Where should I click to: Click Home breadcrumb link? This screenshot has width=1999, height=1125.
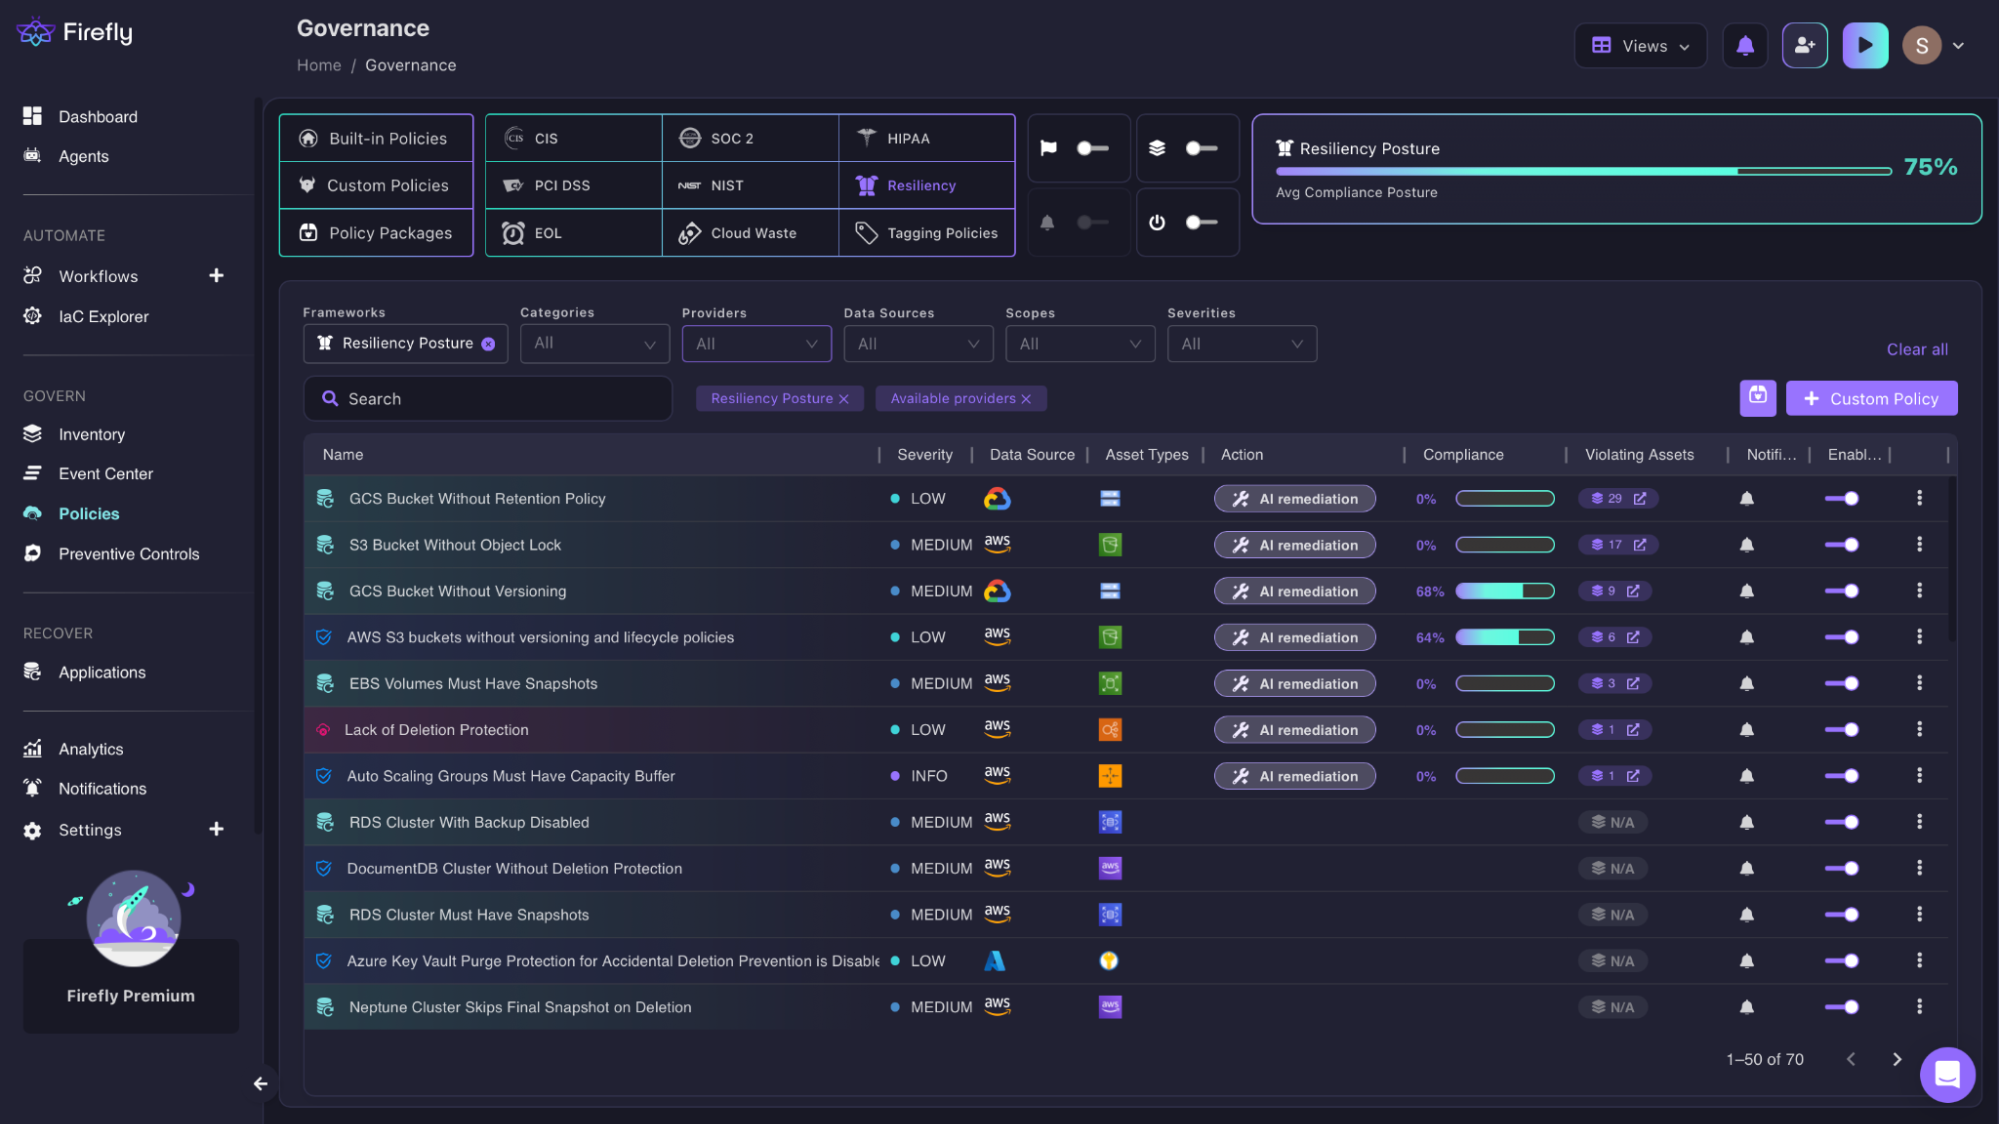319,65
